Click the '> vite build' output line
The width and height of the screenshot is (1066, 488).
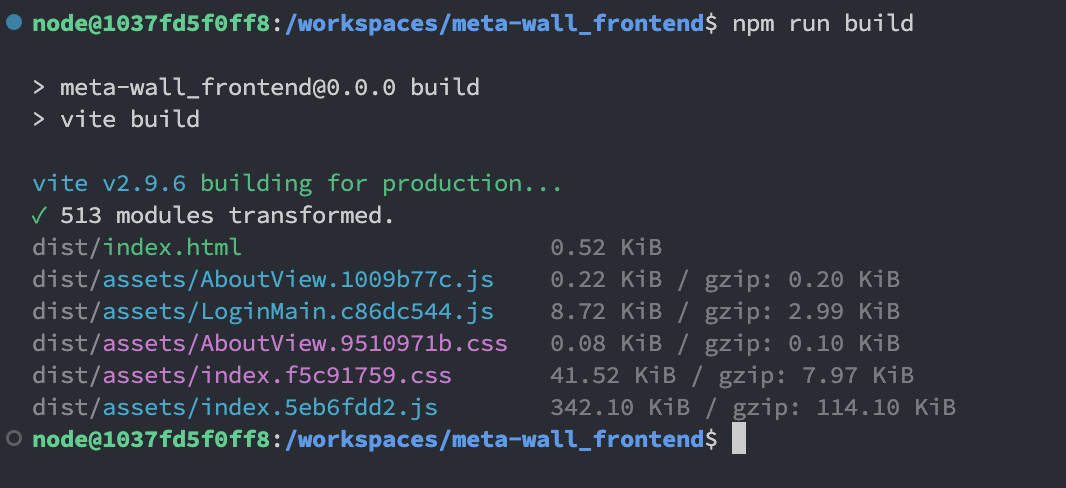(x=116, y=119)
